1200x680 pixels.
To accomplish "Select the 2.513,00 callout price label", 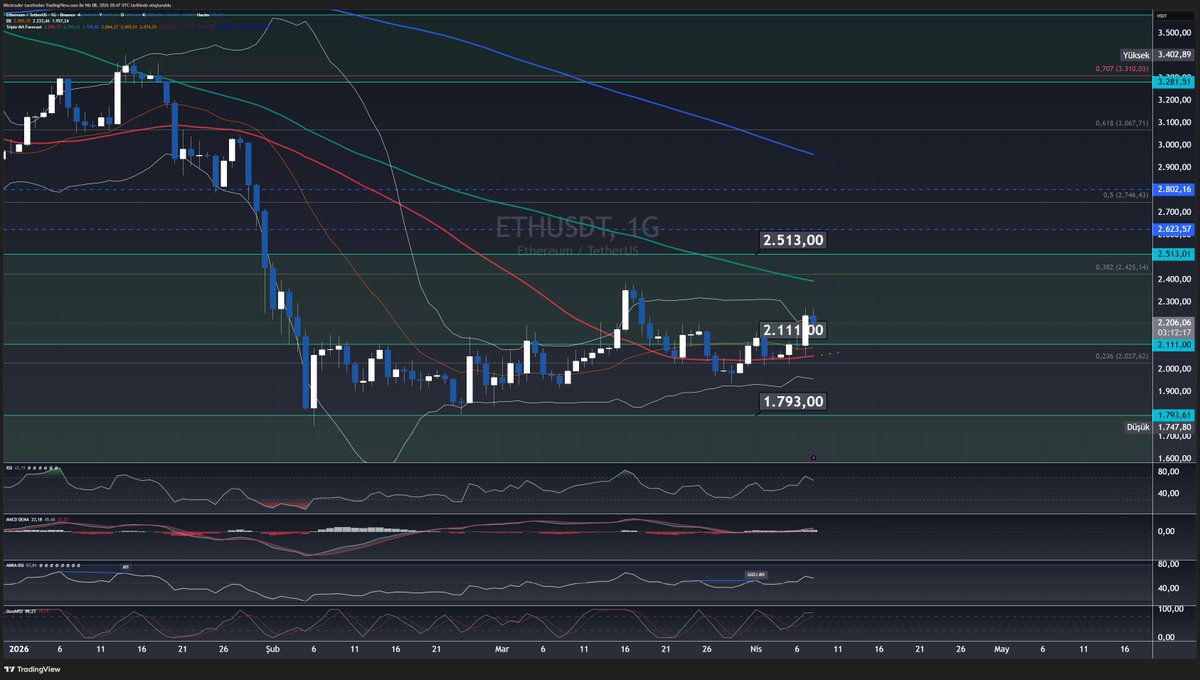I will [793, 240].
